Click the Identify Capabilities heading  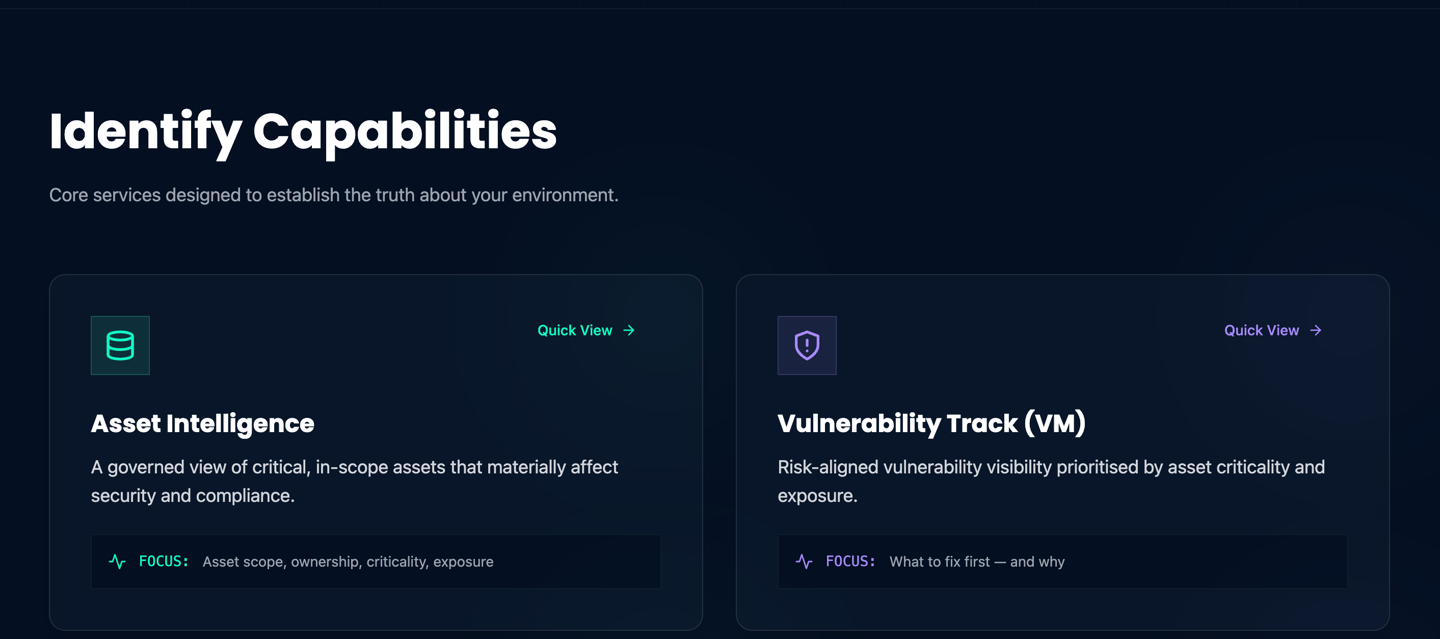click(x=303, y=131)
